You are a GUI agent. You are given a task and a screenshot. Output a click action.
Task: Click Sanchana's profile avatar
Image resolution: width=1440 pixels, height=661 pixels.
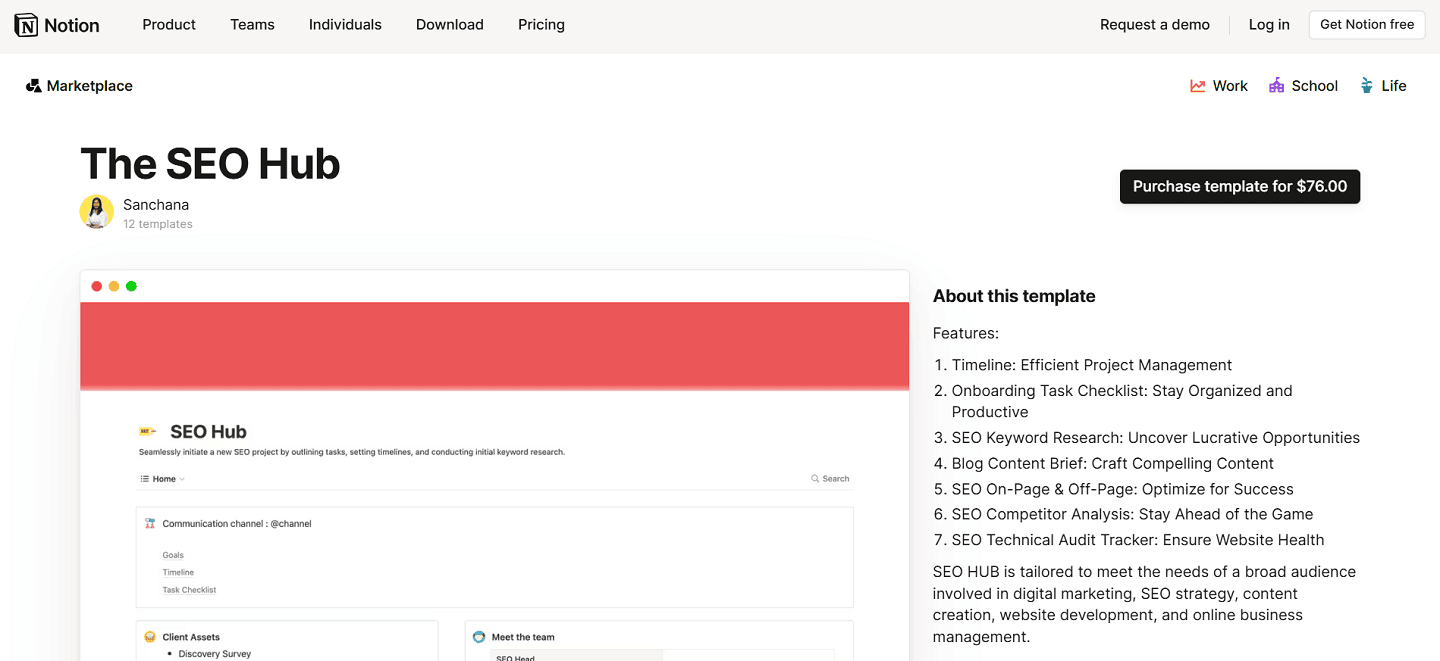click(96, 212)
